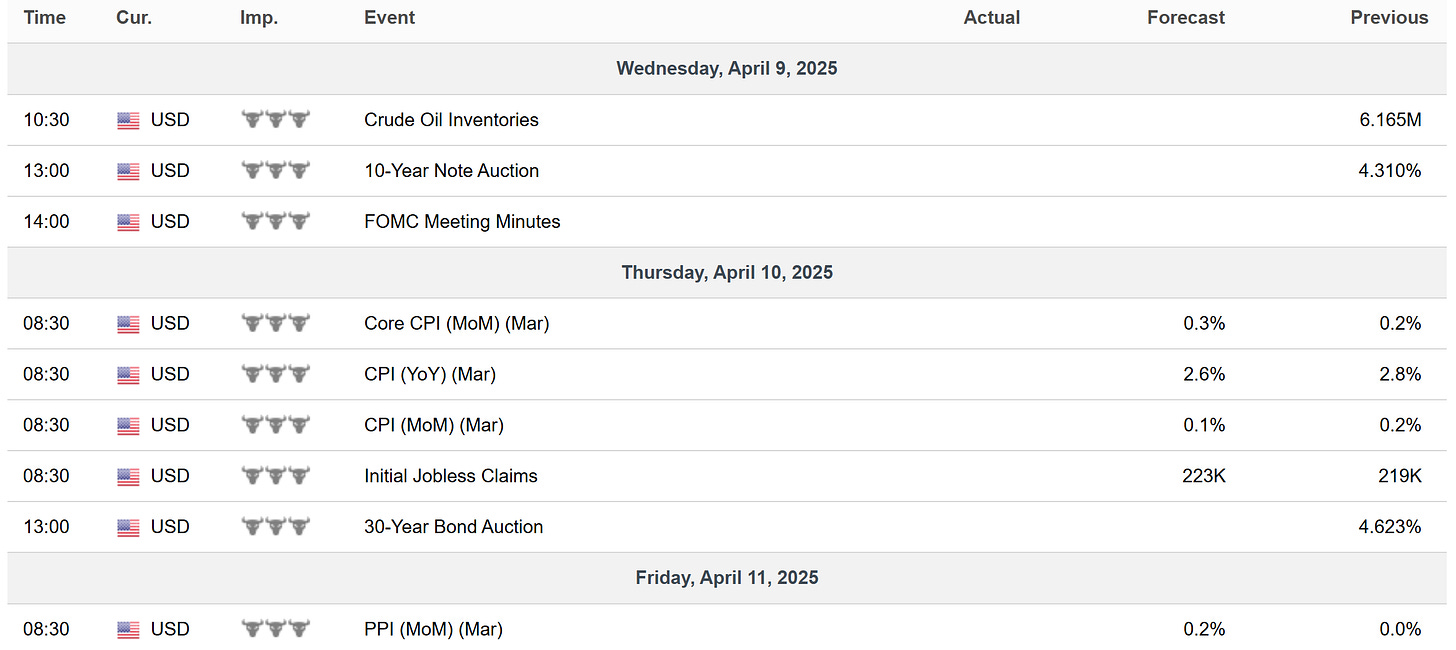The image size is (1456, 650).
Task: Select the Thursday, April 10, 2025 date row
Action: 727,273
